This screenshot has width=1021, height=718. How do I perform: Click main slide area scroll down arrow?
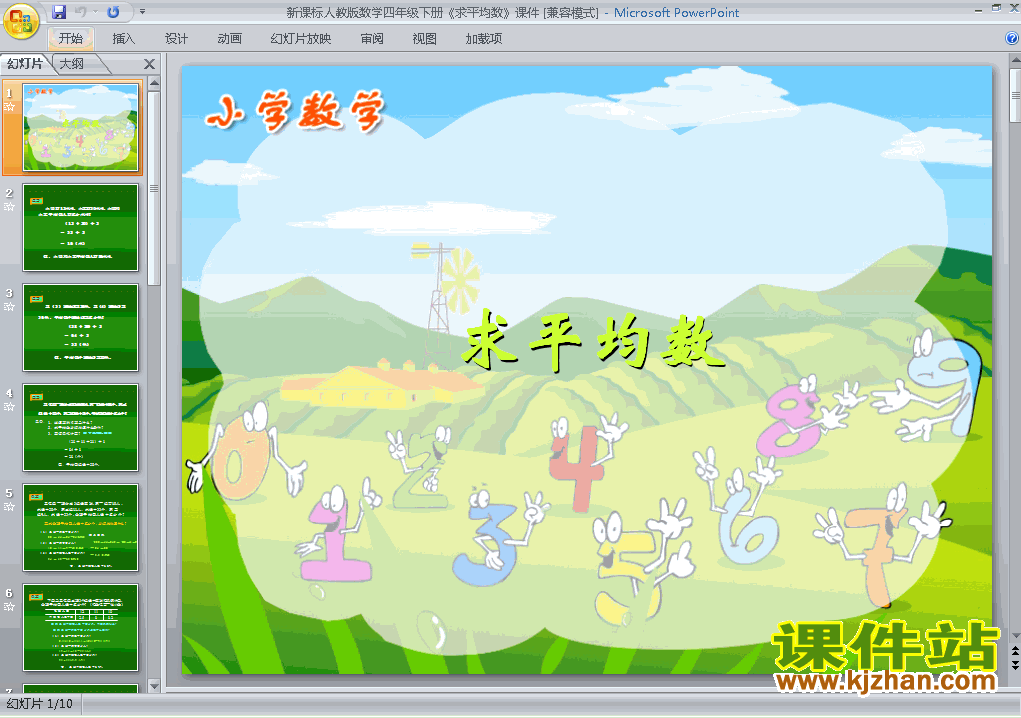tap(1015, 636)
